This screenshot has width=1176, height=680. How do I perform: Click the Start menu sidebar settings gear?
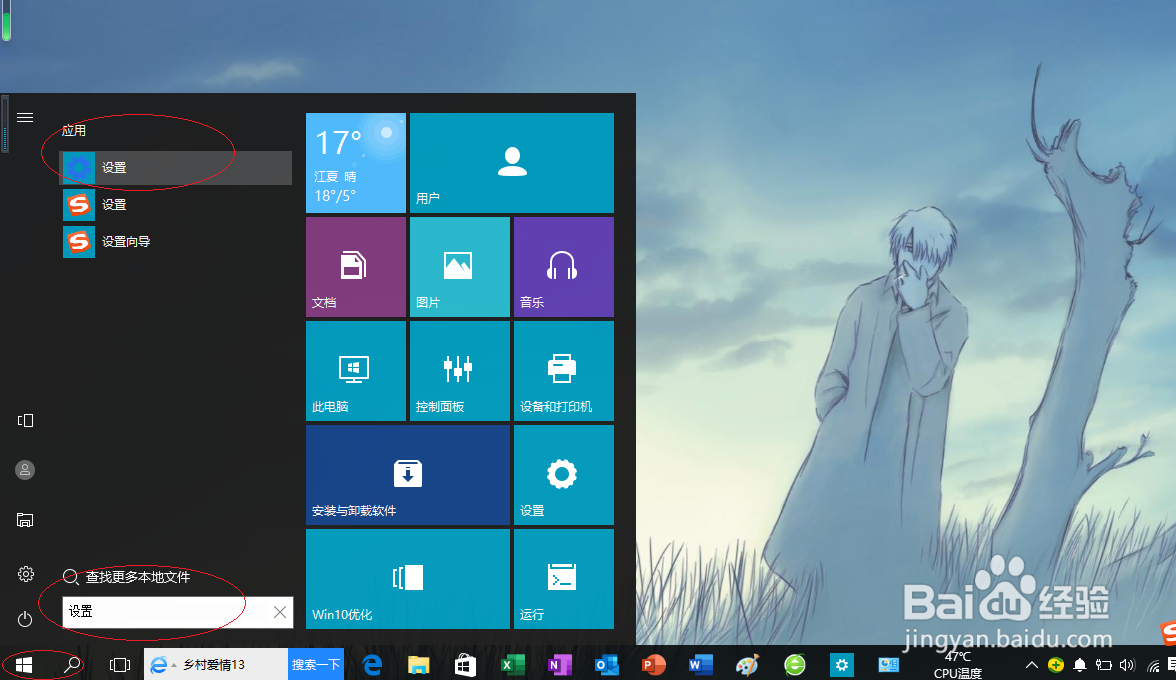coord(26,574)
